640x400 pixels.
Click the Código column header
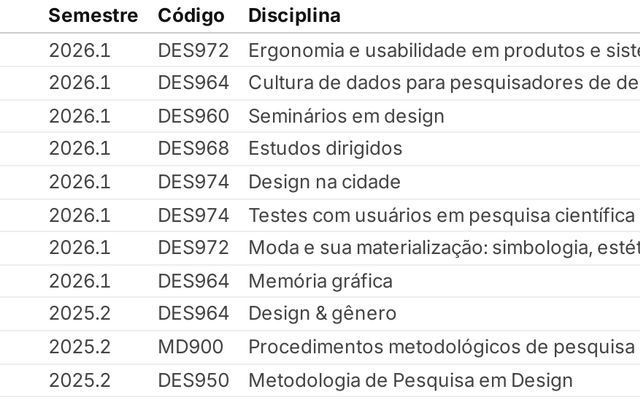190,16
